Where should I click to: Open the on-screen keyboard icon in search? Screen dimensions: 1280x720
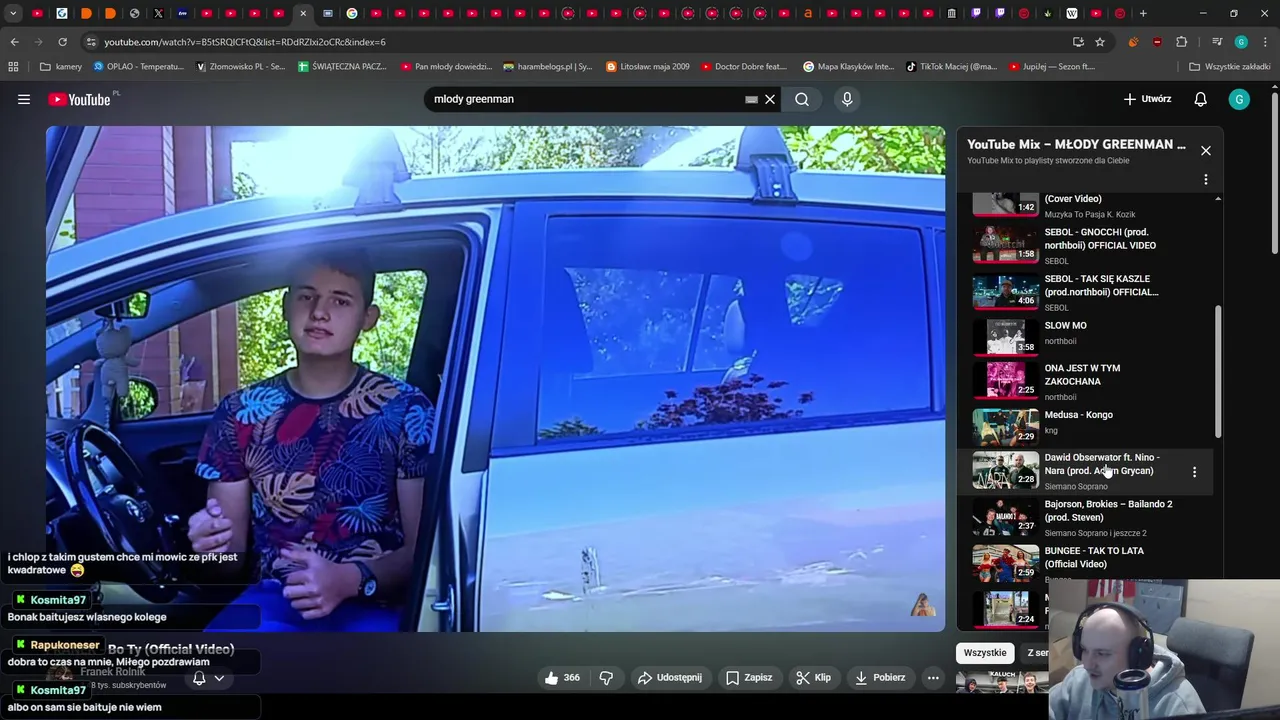751,99
